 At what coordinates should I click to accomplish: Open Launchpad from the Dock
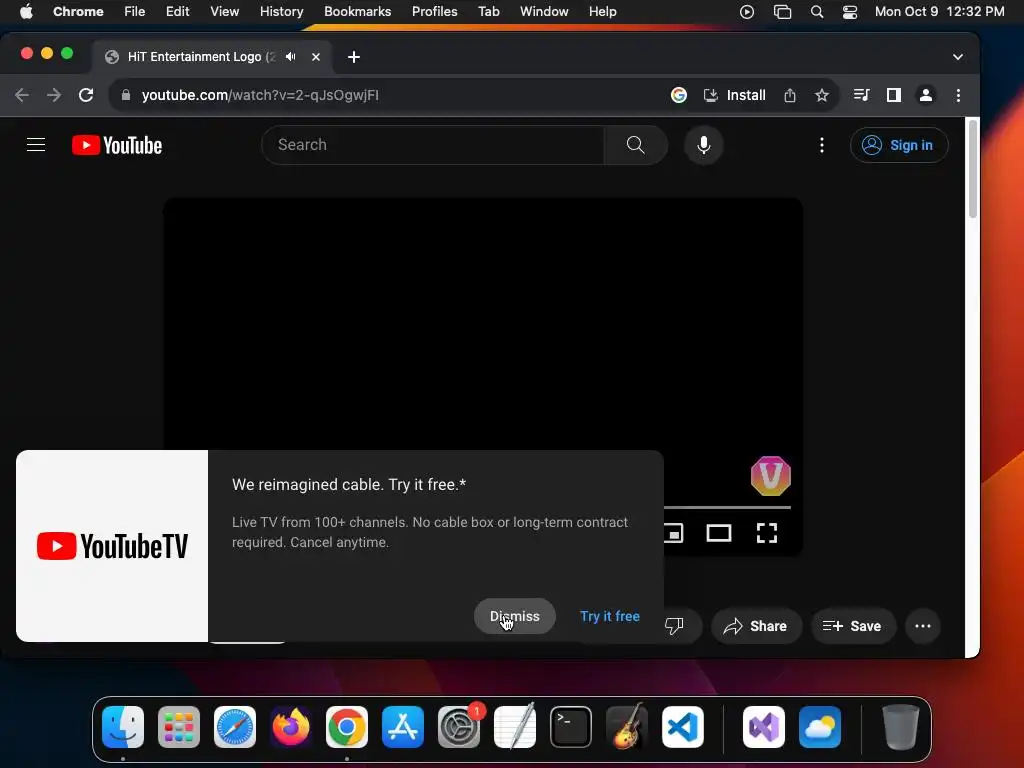pos(179,727)
